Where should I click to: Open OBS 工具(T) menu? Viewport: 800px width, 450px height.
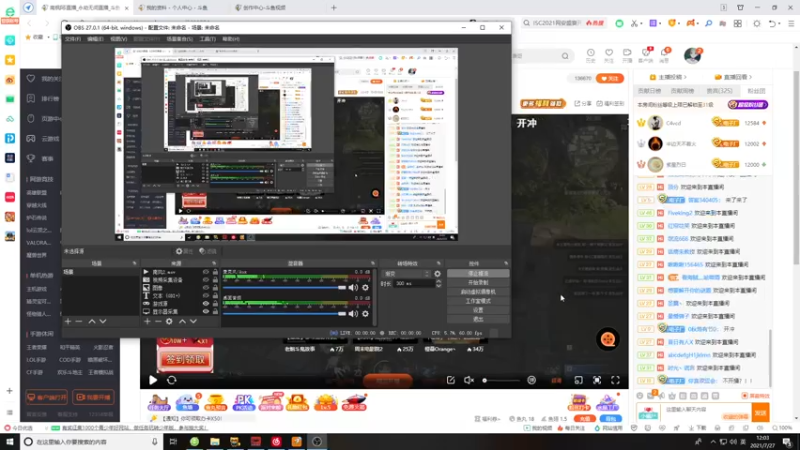point(207,39)
